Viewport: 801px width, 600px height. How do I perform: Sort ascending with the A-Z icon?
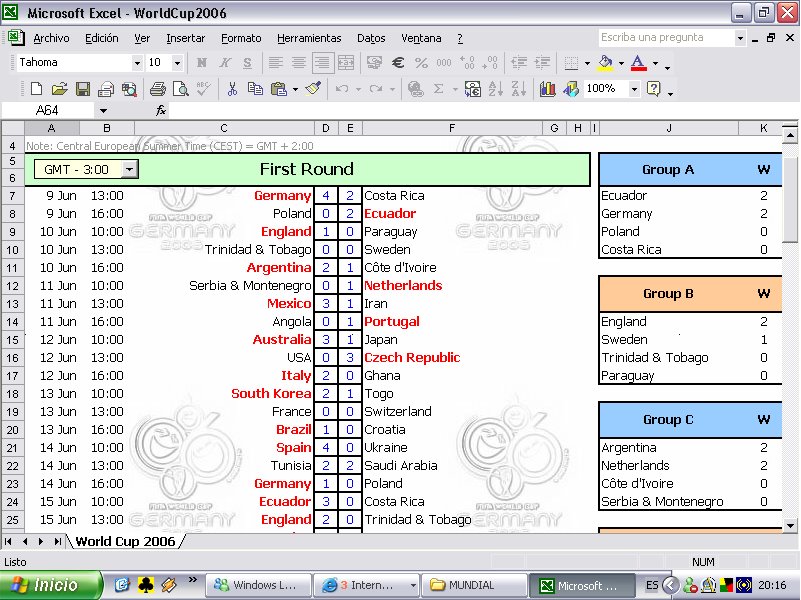[496, 89]
